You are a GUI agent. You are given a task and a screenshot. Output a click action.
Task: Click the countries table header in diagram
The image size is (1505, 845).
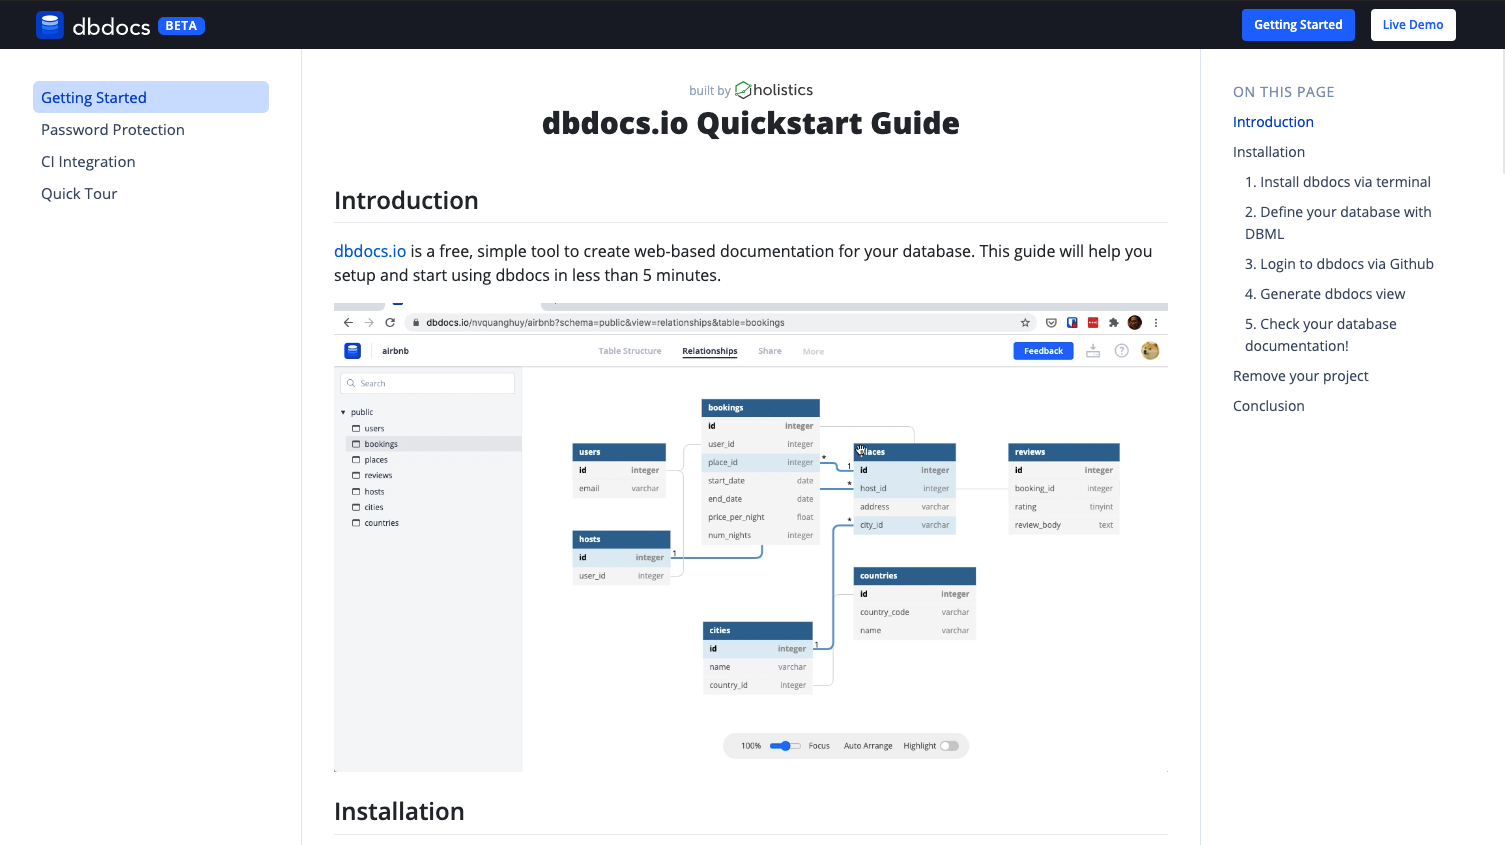tap(915, 576)
